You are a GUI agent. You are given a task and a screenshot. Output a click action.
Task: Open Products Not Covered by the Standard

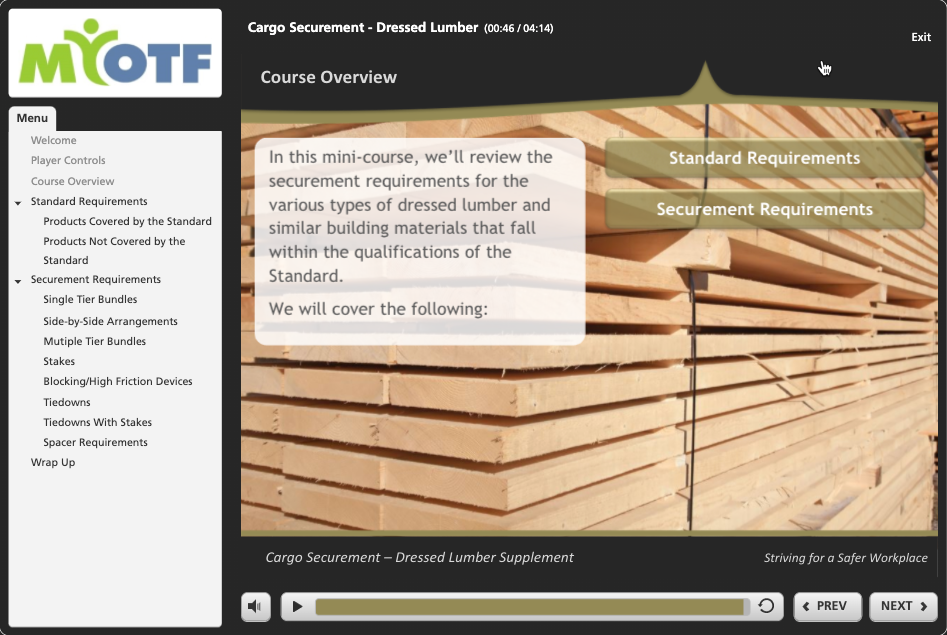click(x=114, y=251)
